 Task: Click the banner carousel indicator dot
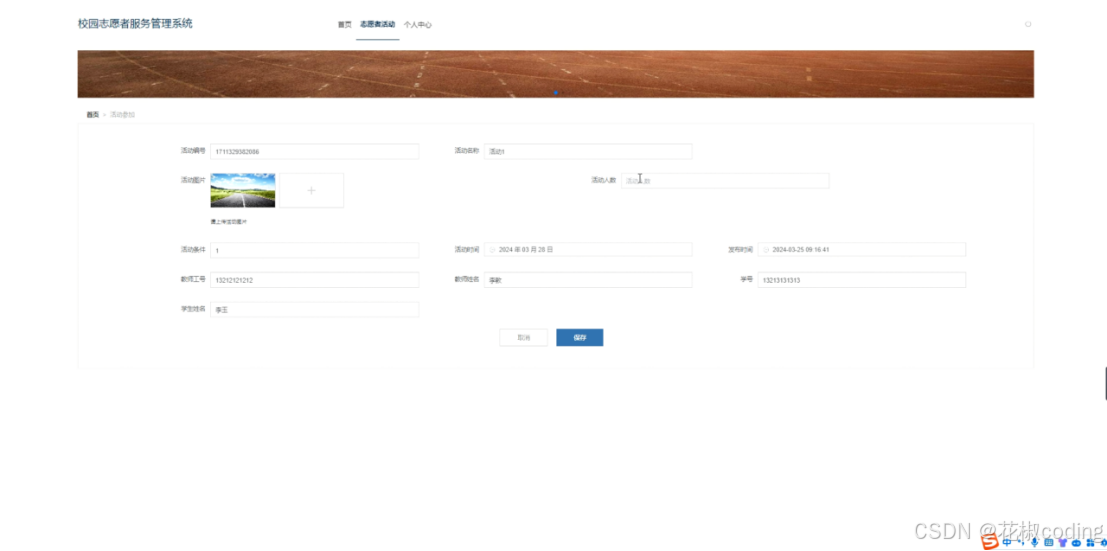point(556,93)
